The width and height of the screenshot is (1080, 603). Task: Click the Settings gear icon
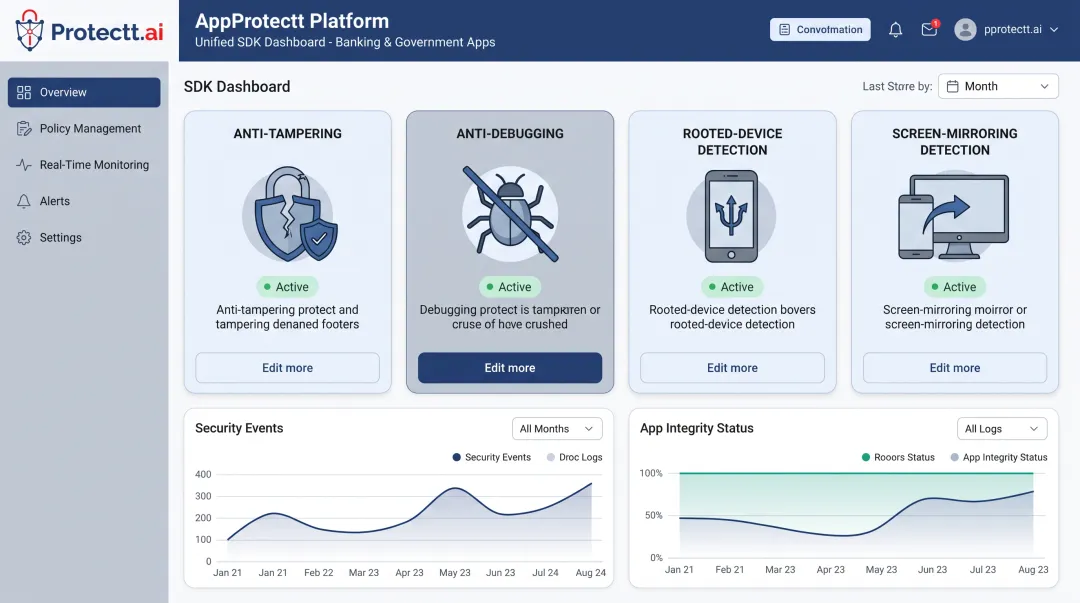click(x=24, y=238)
